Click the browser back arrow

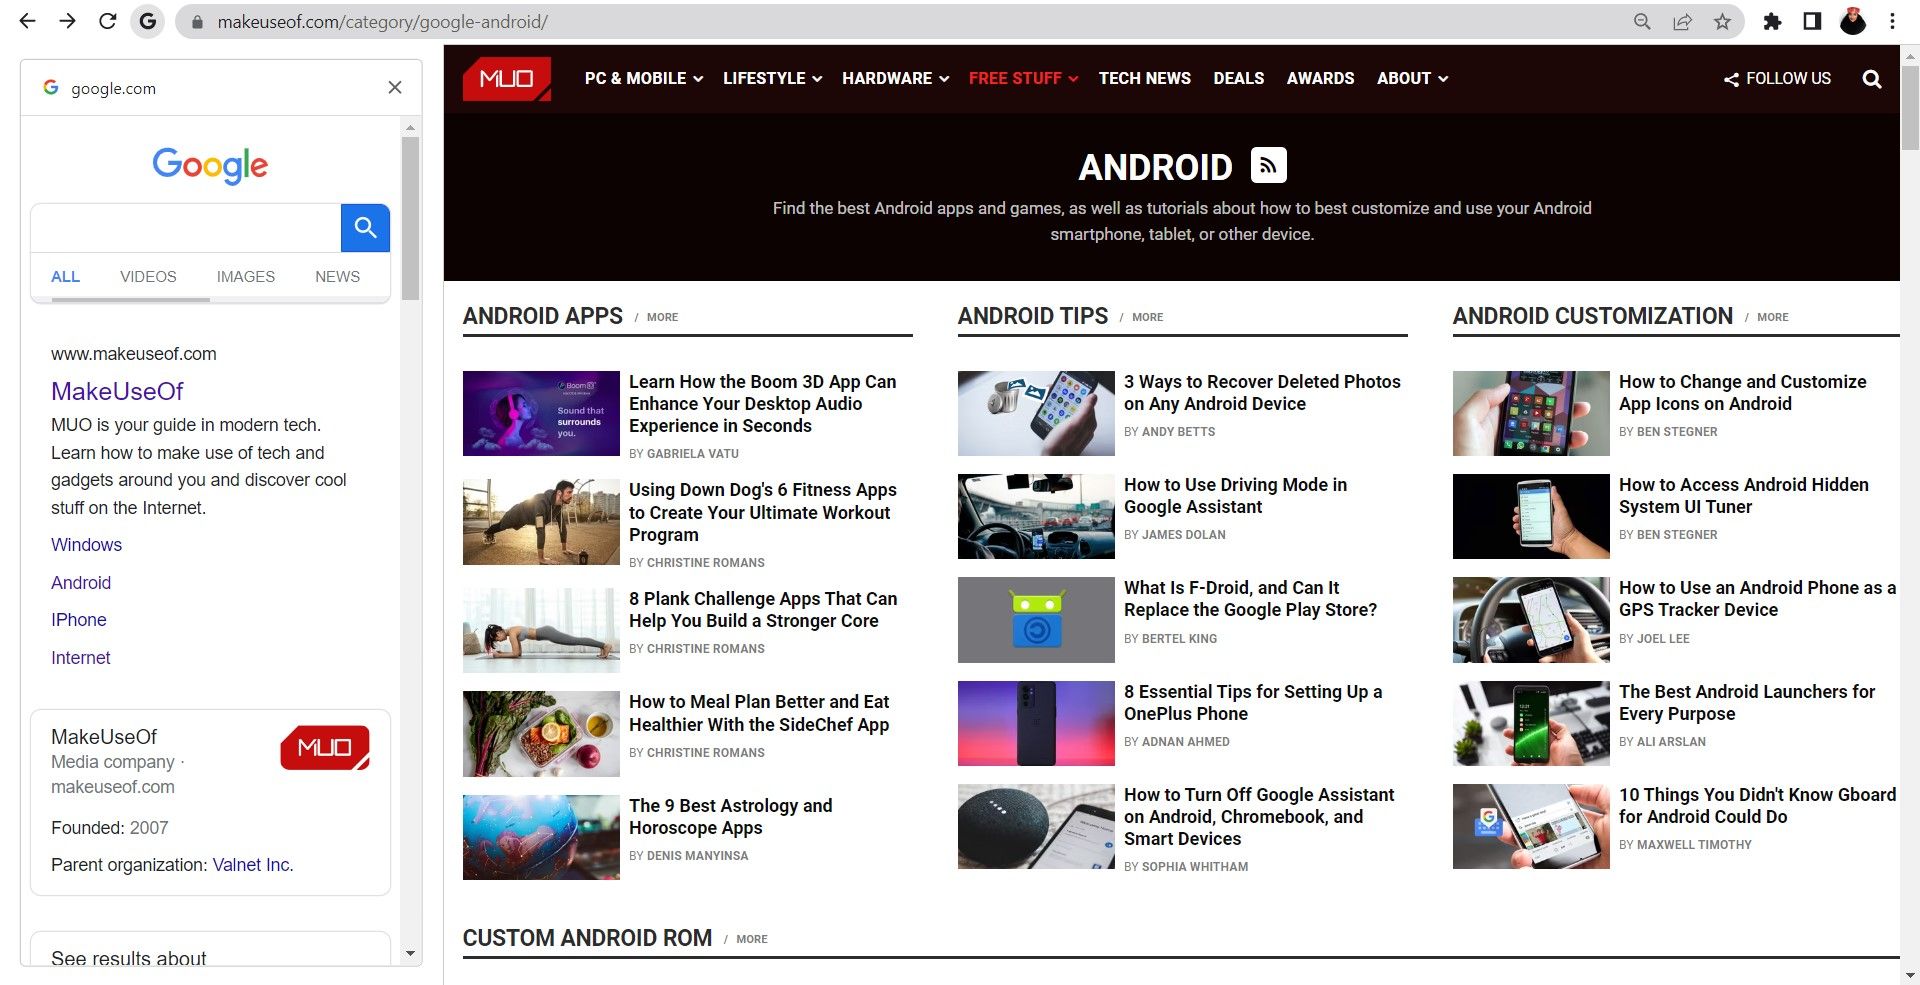click(x=27, y=21)
